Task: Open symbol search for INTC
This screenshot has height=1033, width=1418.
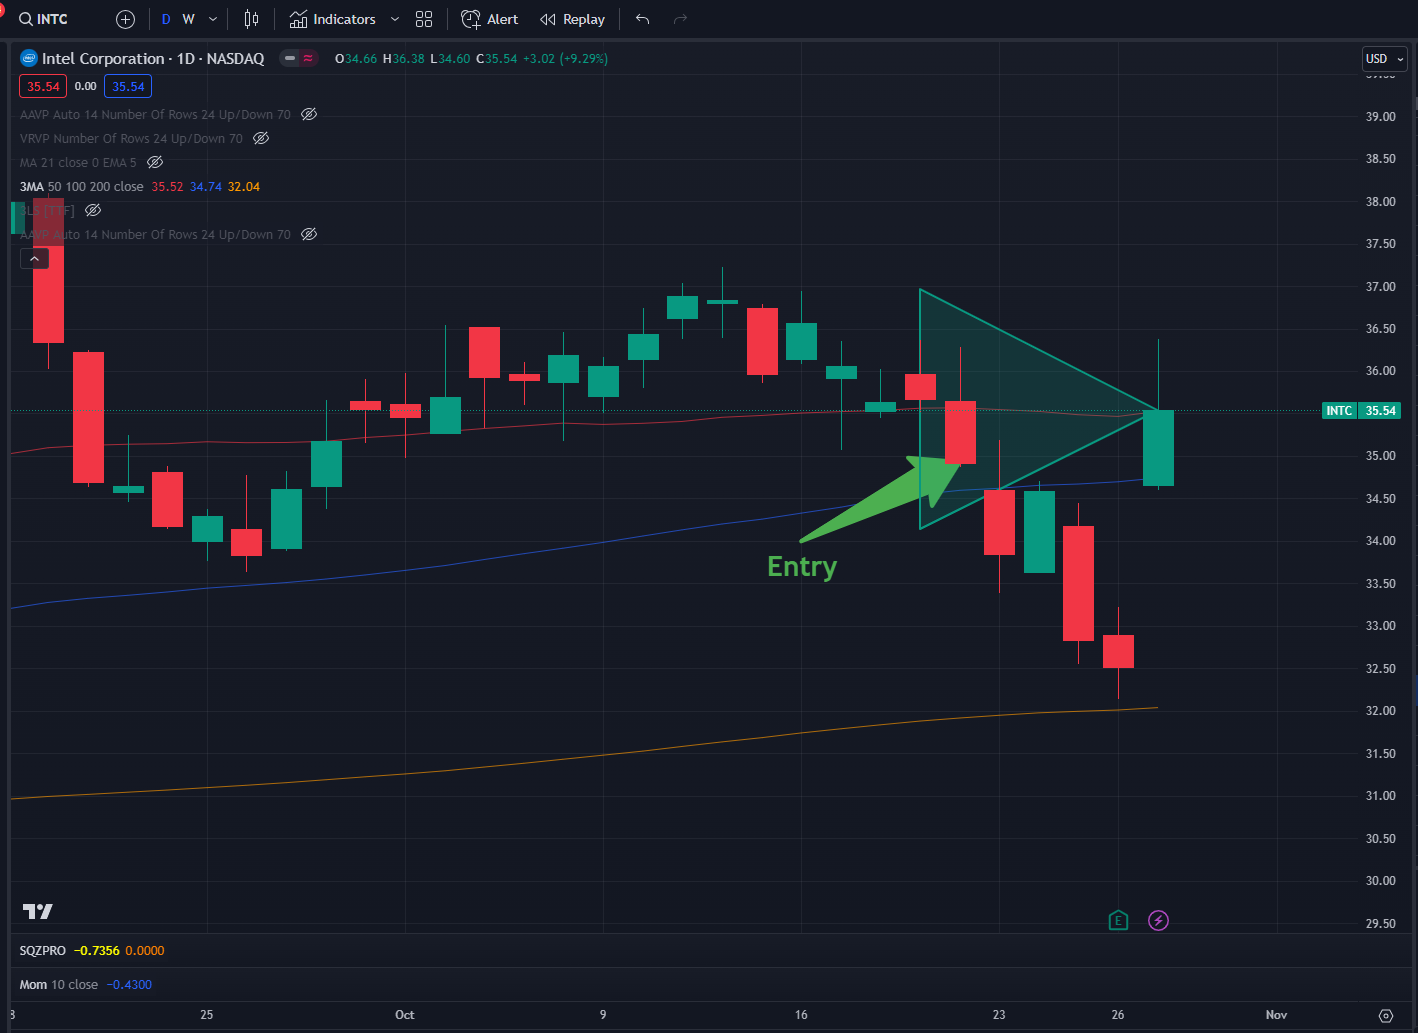Action: [44, 19]
